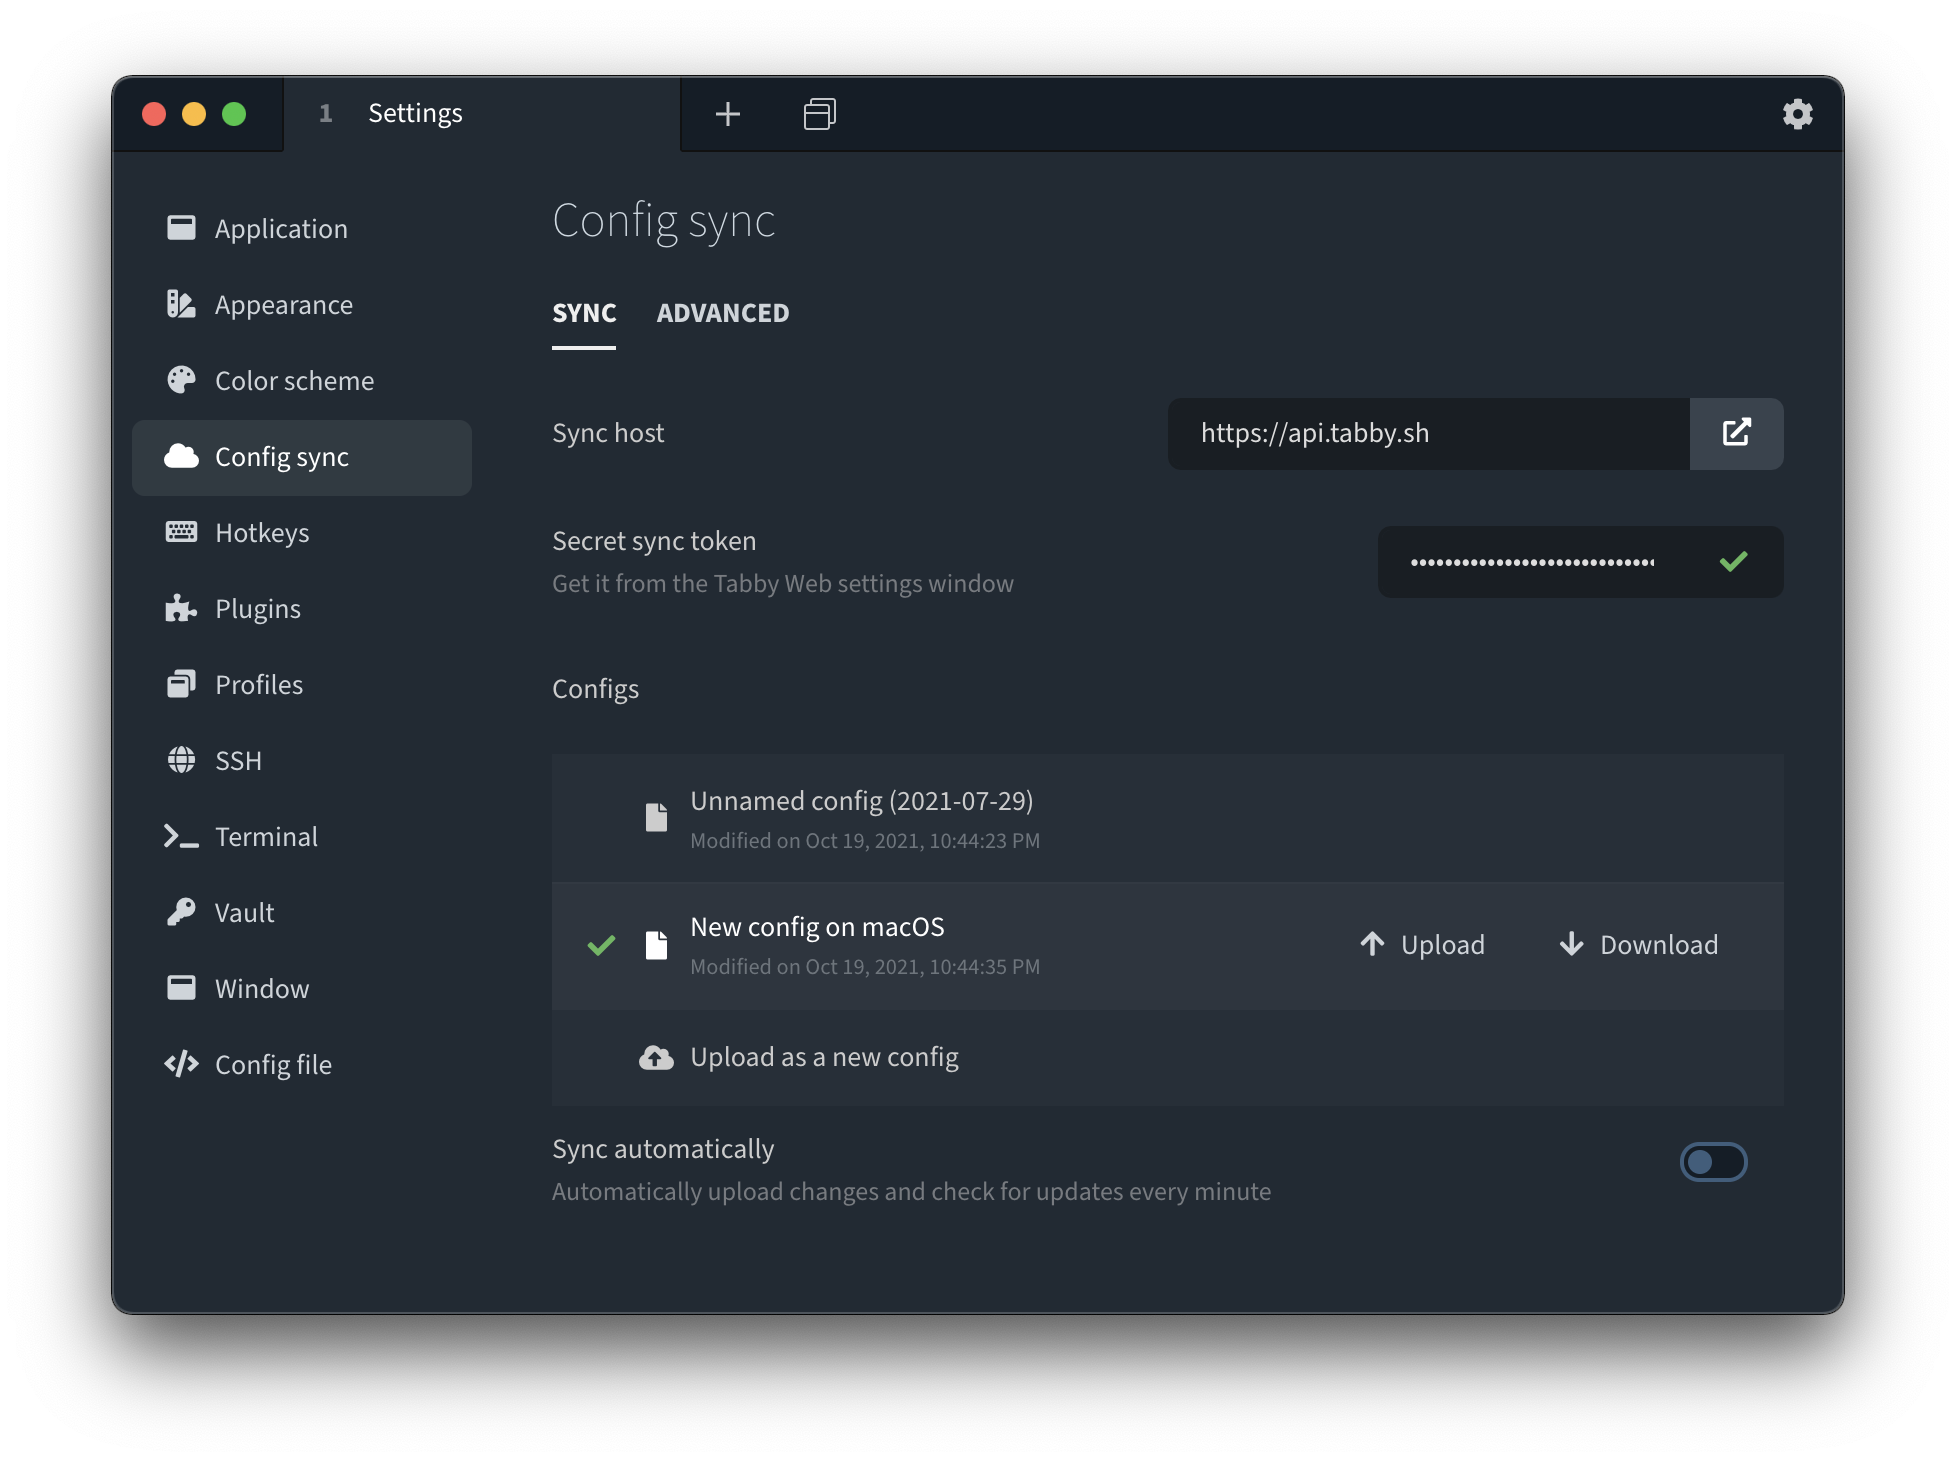Click Download for New config on macOS
Viewport: 1956px width, 1462px height.
1638,945
